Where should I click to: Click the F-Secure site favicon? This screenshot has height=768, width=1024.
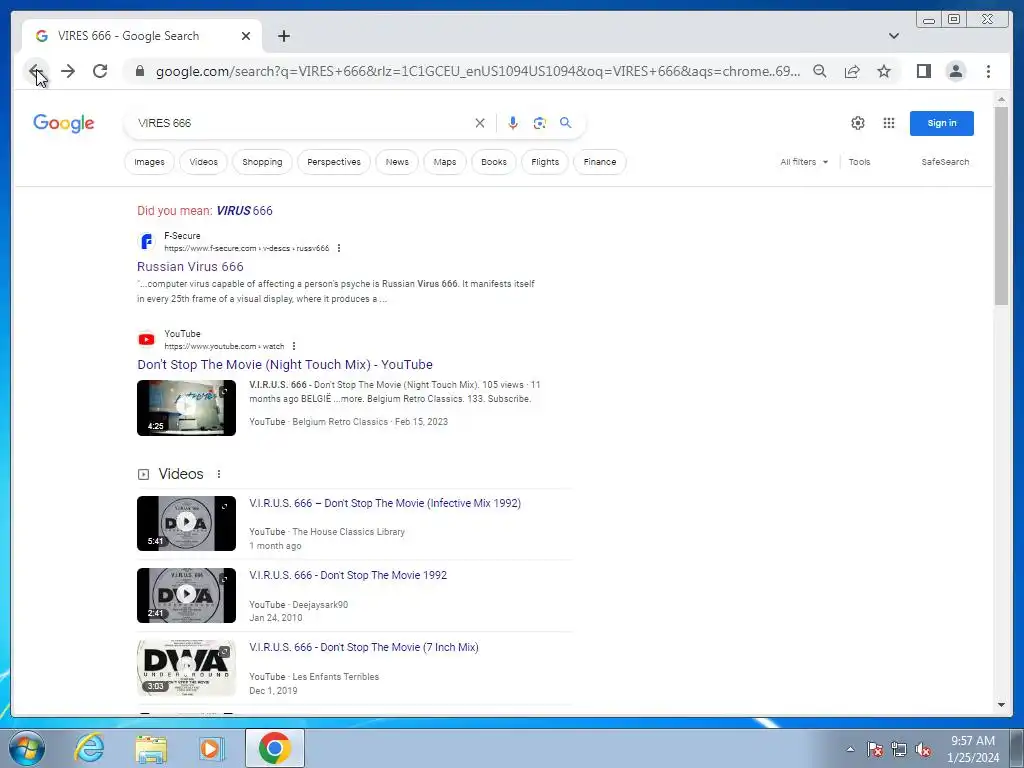pos(146,242)
